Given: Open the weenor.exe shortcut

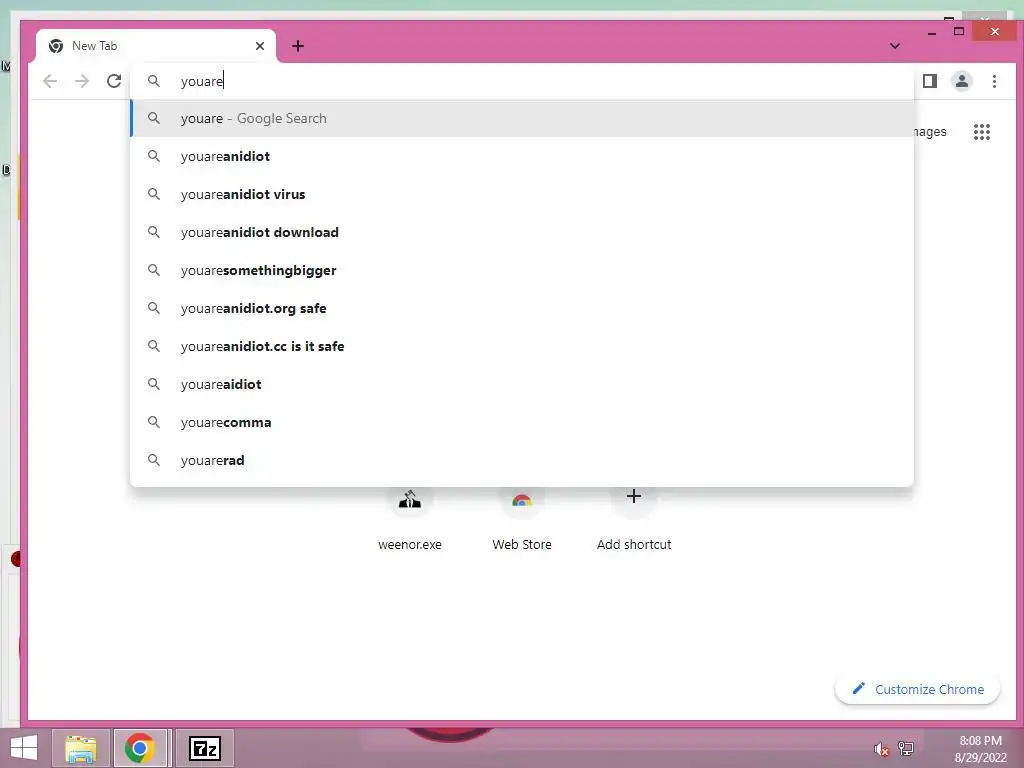Looking at the screenshot, I should coord(410,519).
